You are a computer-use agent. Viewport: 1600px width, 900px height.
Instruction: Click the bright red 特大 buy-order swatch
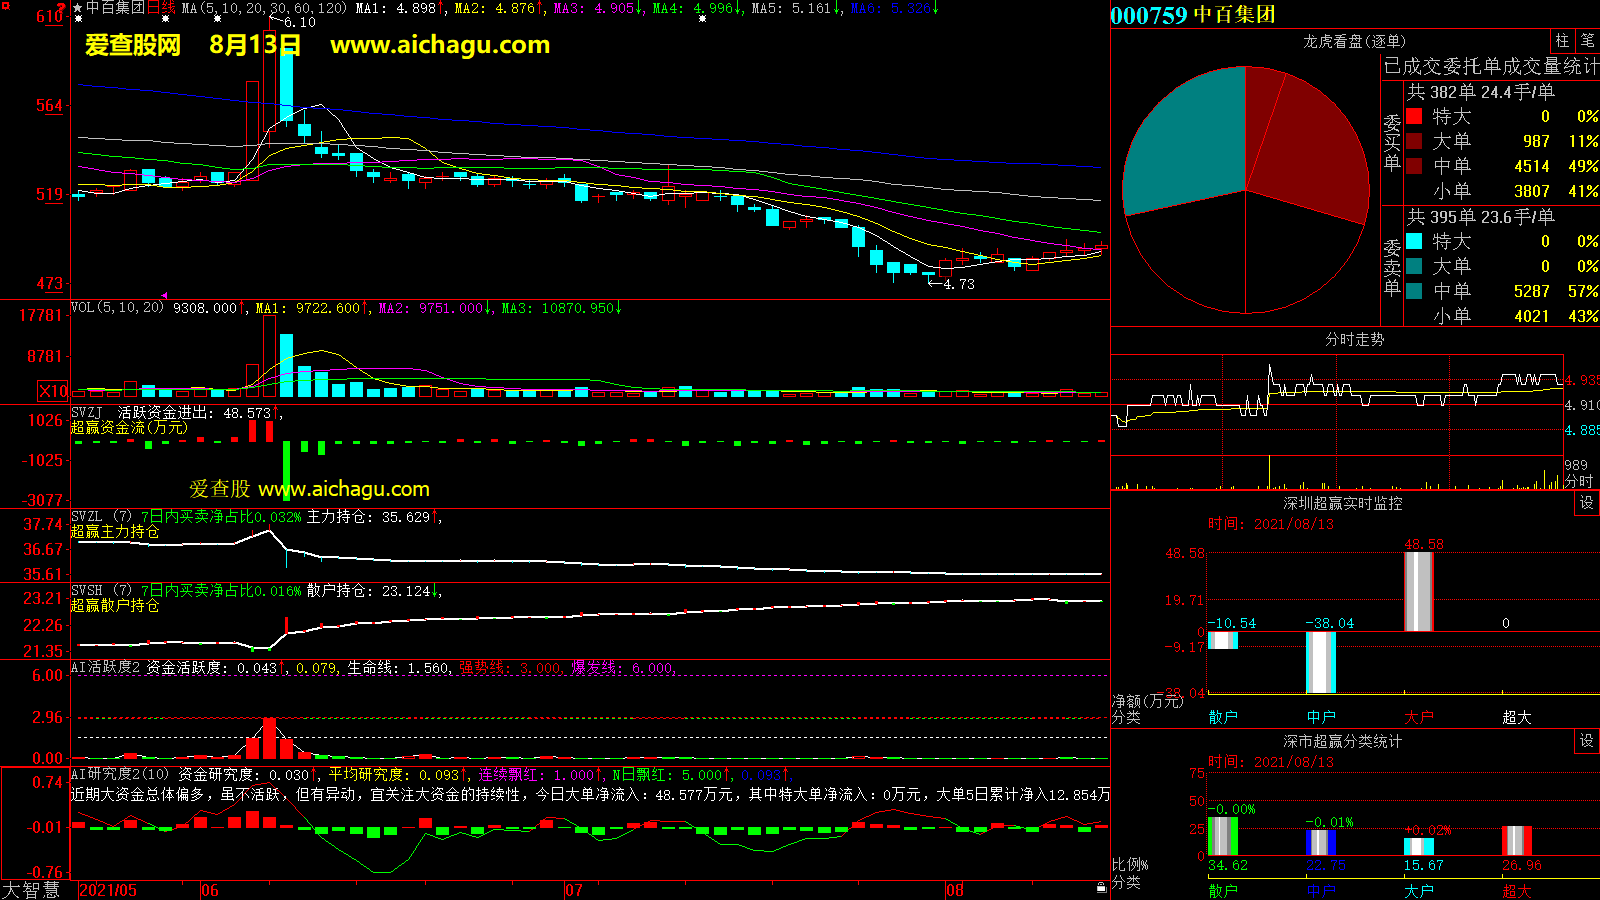tap(1414, 116)
